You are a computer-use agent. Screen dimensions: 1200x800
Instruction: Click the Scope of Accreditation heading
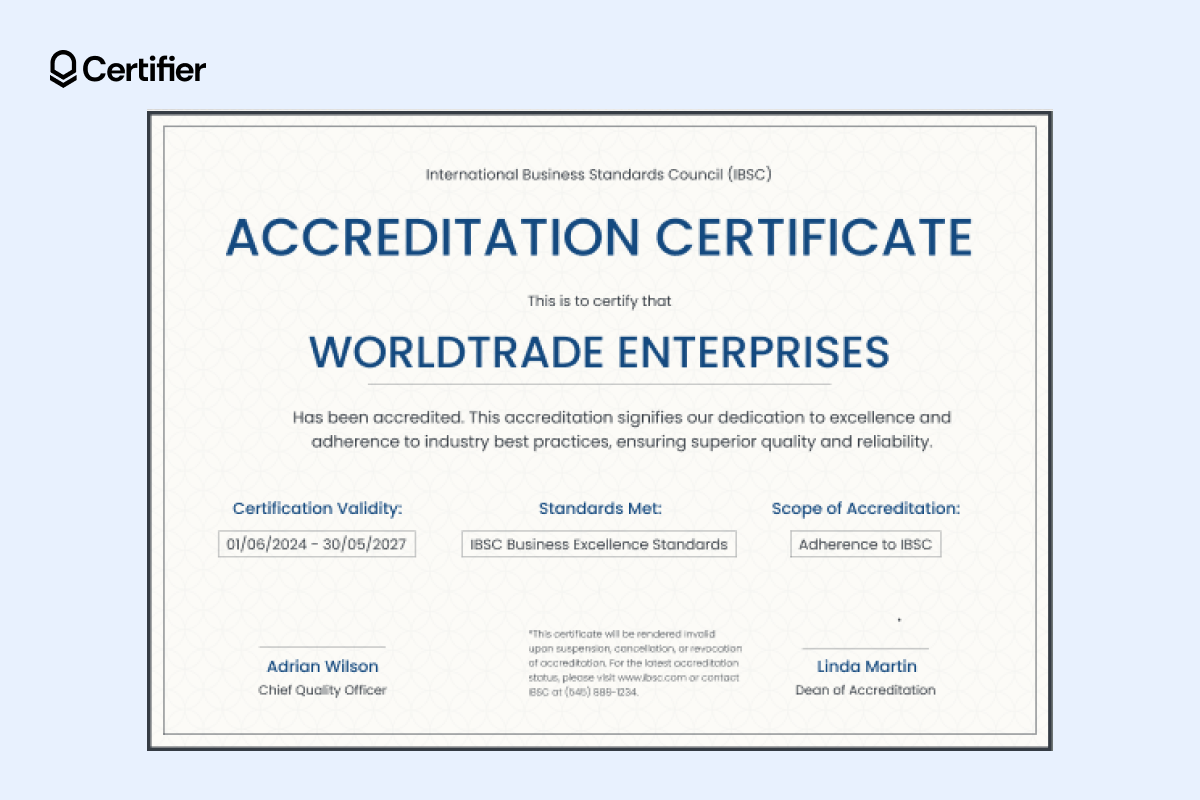[x=866, y=508]
